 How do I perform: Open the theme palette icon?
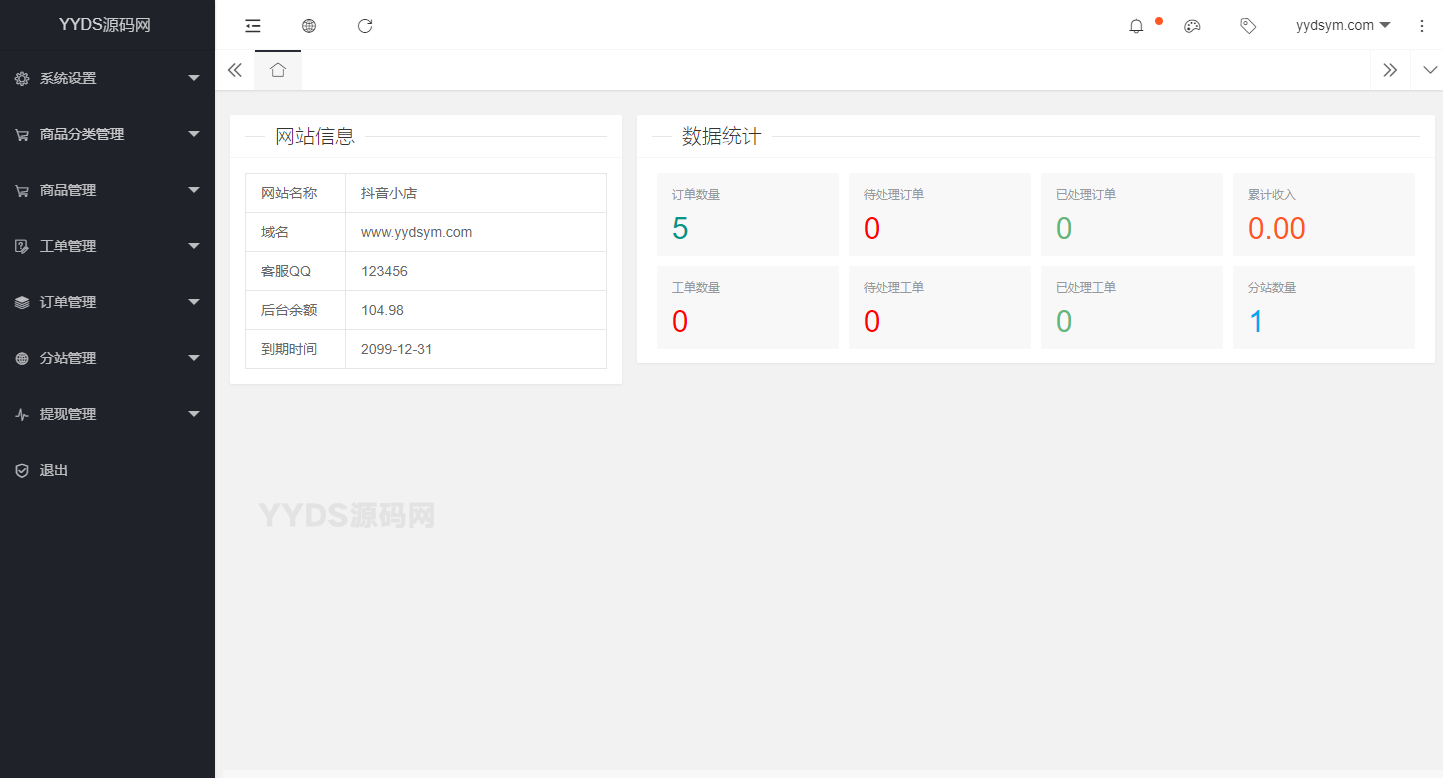tap(1192, 26)
